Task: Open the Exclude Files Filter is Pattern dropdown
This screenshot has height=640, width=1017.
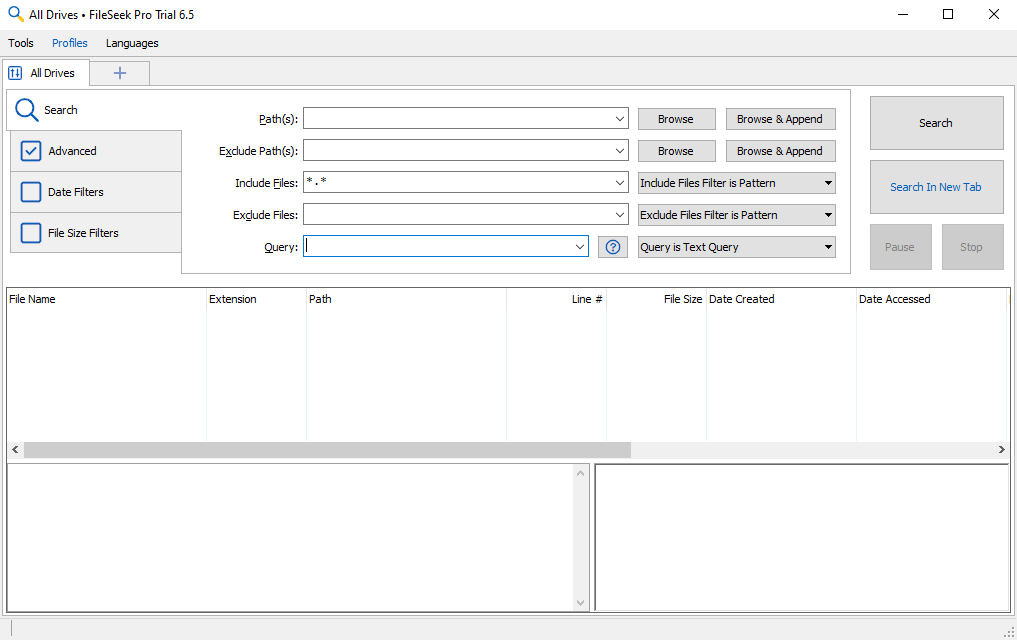Action: [x=736, y=215]
